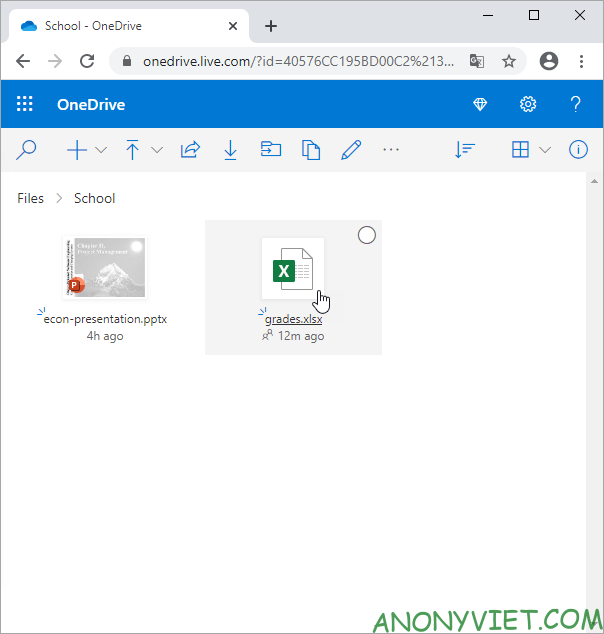Screen dimensions: 604x634
Task: Click the Rename pencil icon
Action: tap(350, 150)
